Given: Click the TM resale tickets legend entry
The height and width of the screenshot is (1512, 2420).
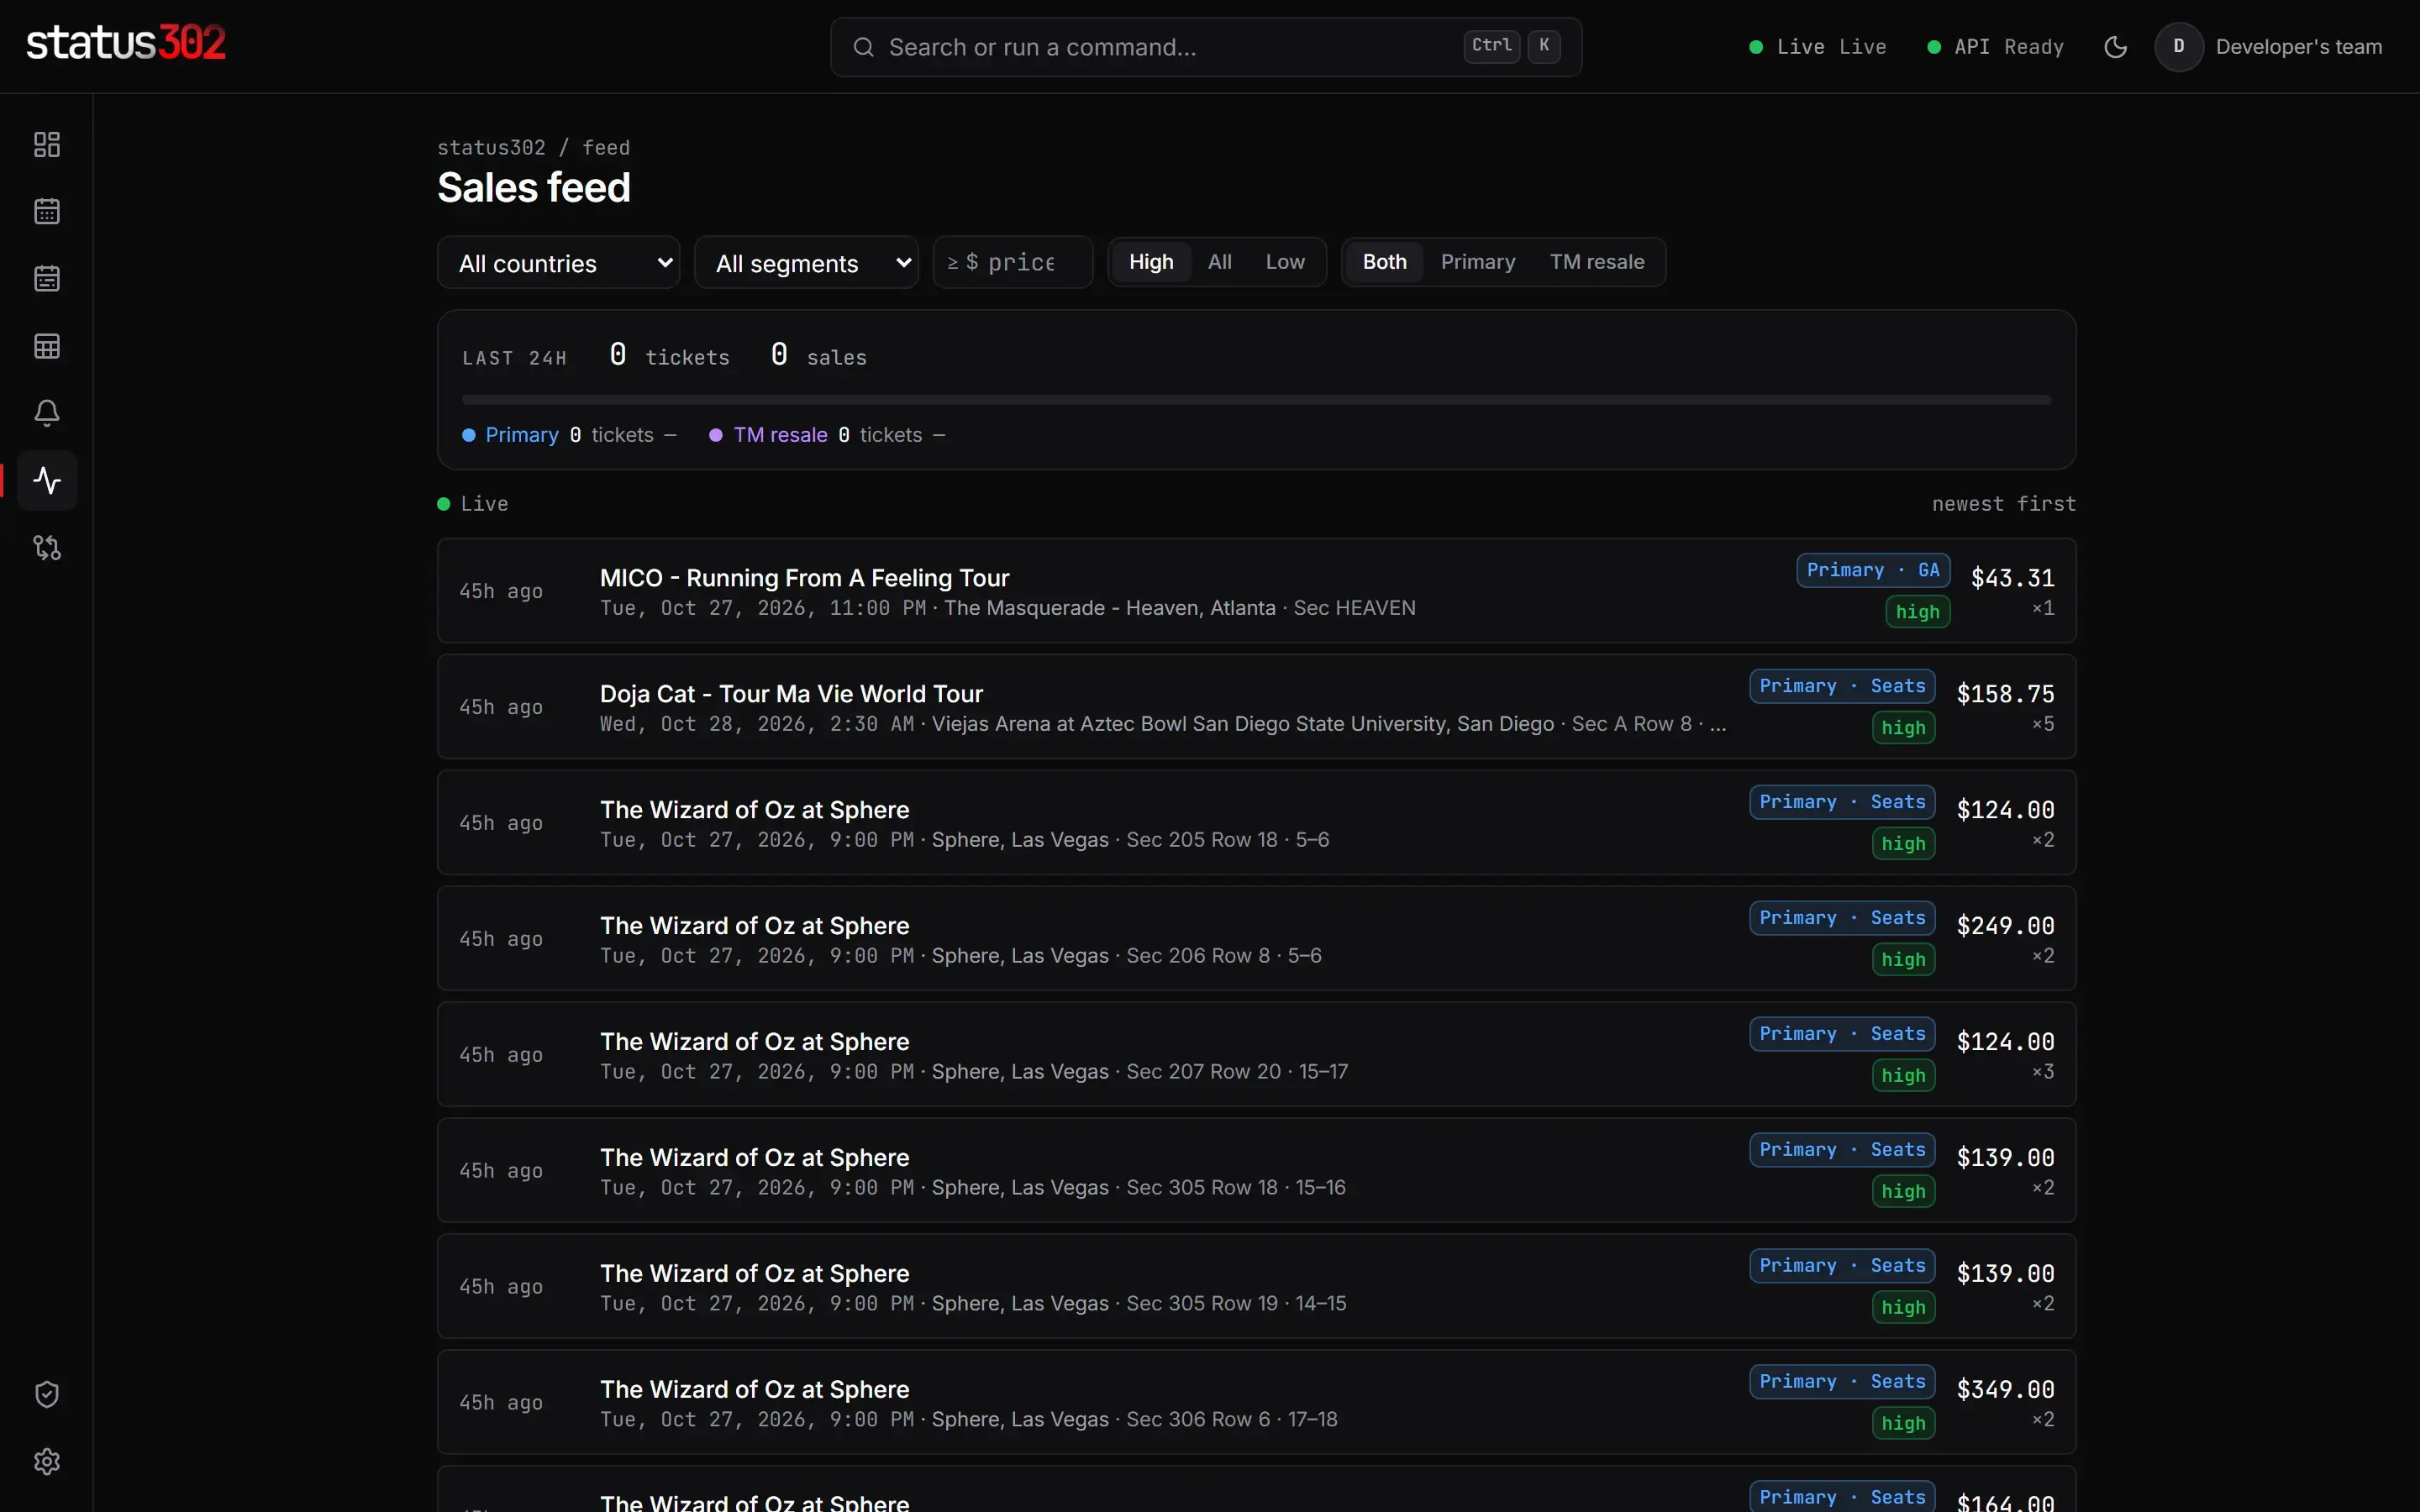Looking at the screenshot, I should point(827,435).
